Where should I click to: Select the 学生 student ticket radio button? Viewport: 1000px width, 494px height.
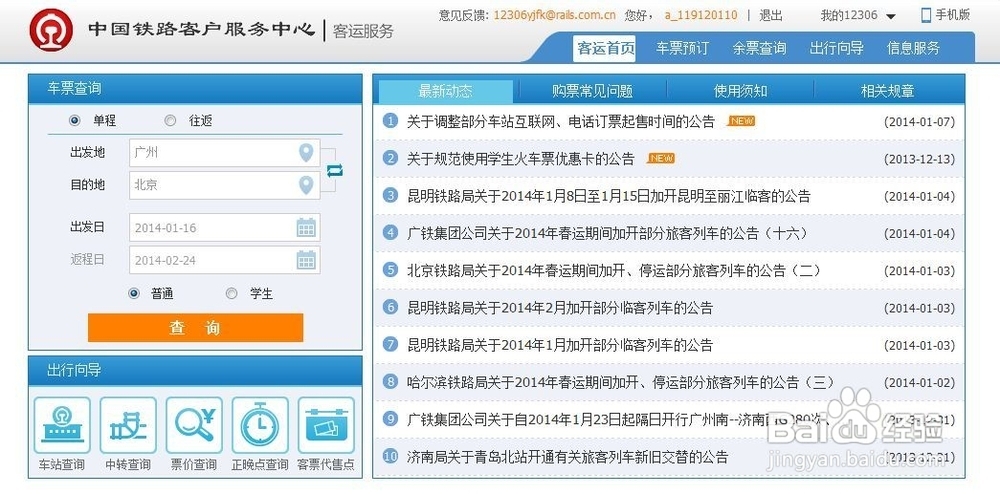point(232,294)
